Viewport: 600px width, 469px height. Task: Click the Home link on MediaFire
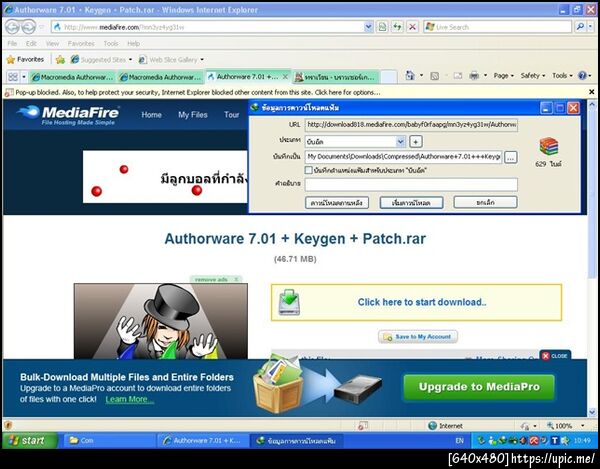click(152, 114)
